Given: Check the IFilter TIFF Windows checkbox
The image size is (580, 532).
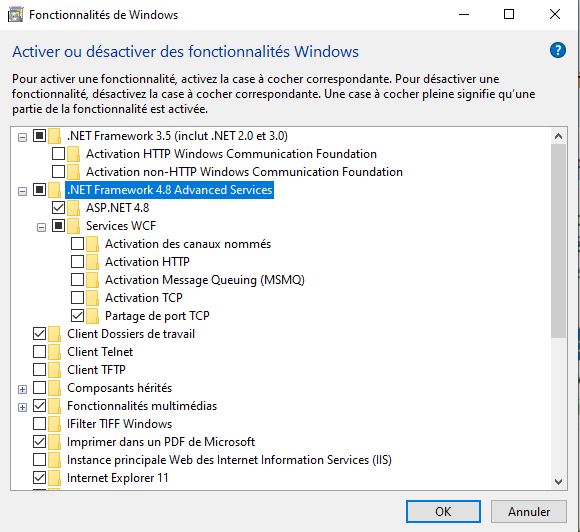Looking at the screenshot, I should [40, 424].
